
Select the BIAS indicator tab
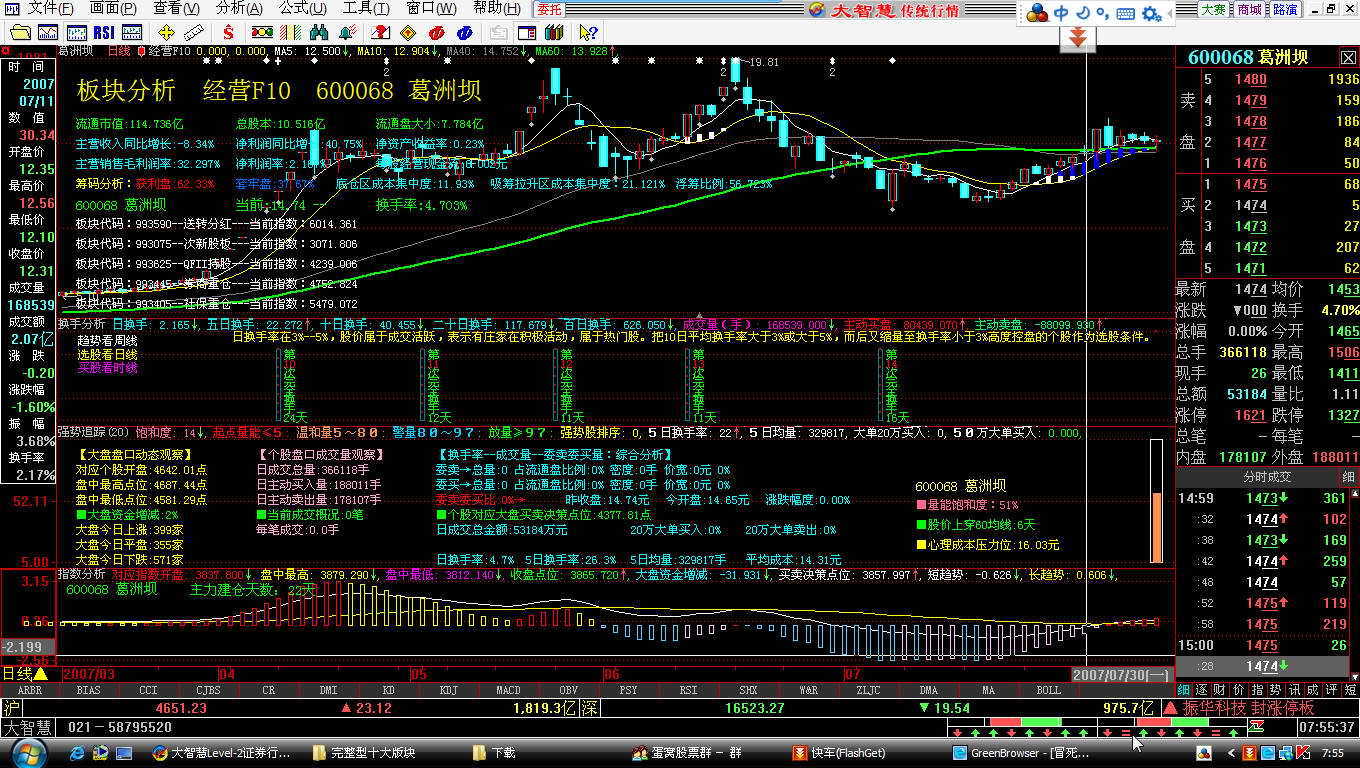point(88,690)
